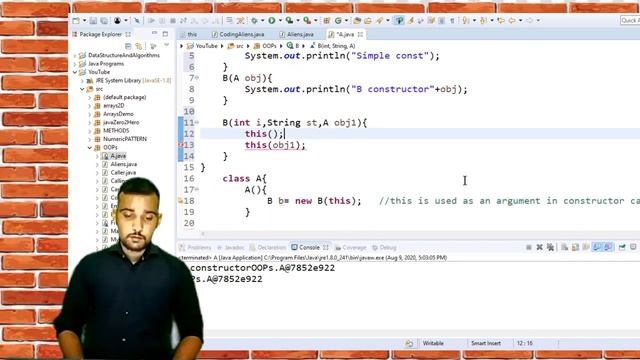Toggle Mark Occurrences highlighted icon
Viewport: 640px width, 360px height.
(399, 20)
